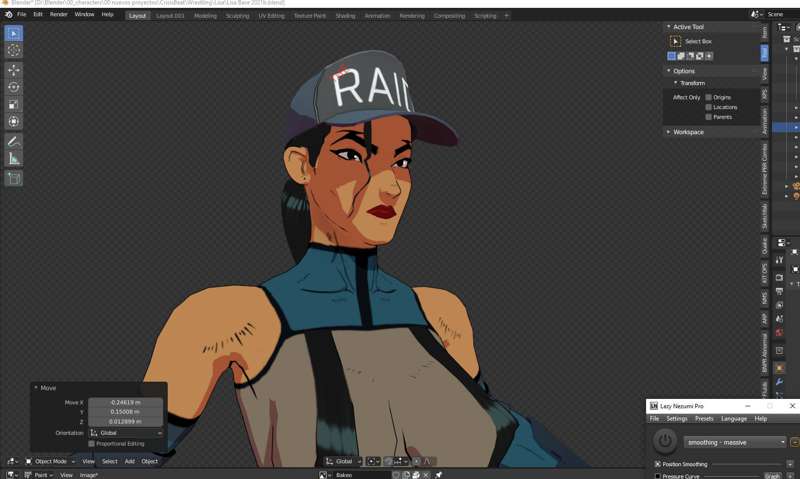
Task: Toggle the pin icon in image editor header
Action: 438,475
